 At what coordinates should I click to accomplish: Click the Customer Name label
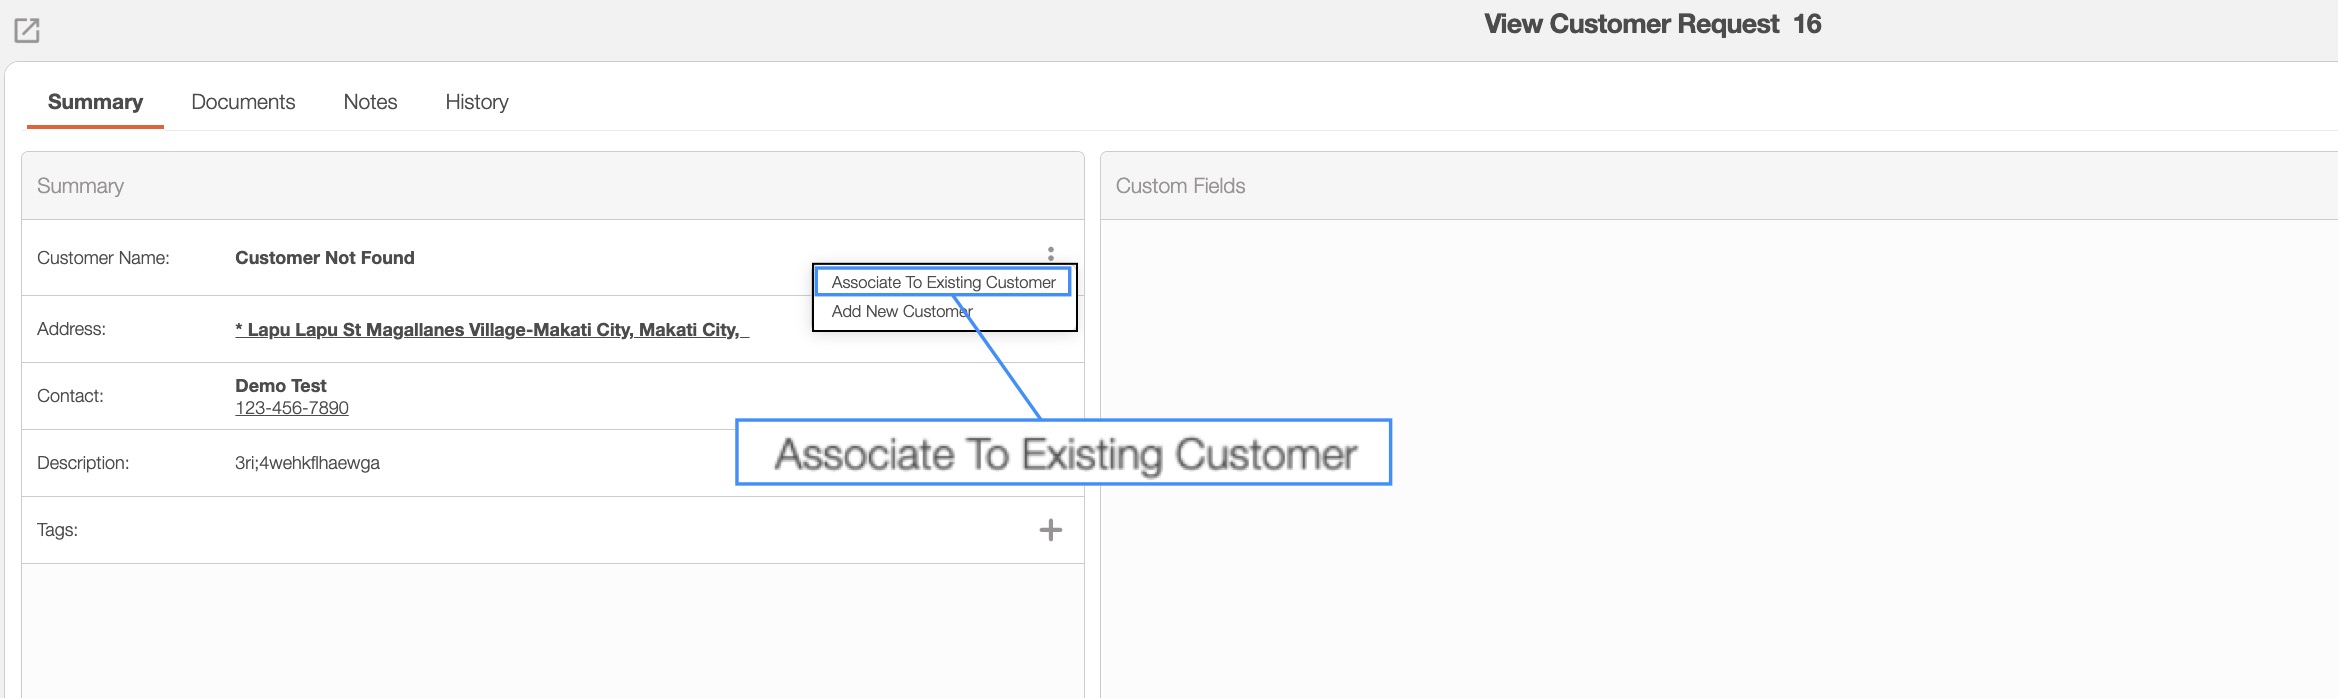103,258
